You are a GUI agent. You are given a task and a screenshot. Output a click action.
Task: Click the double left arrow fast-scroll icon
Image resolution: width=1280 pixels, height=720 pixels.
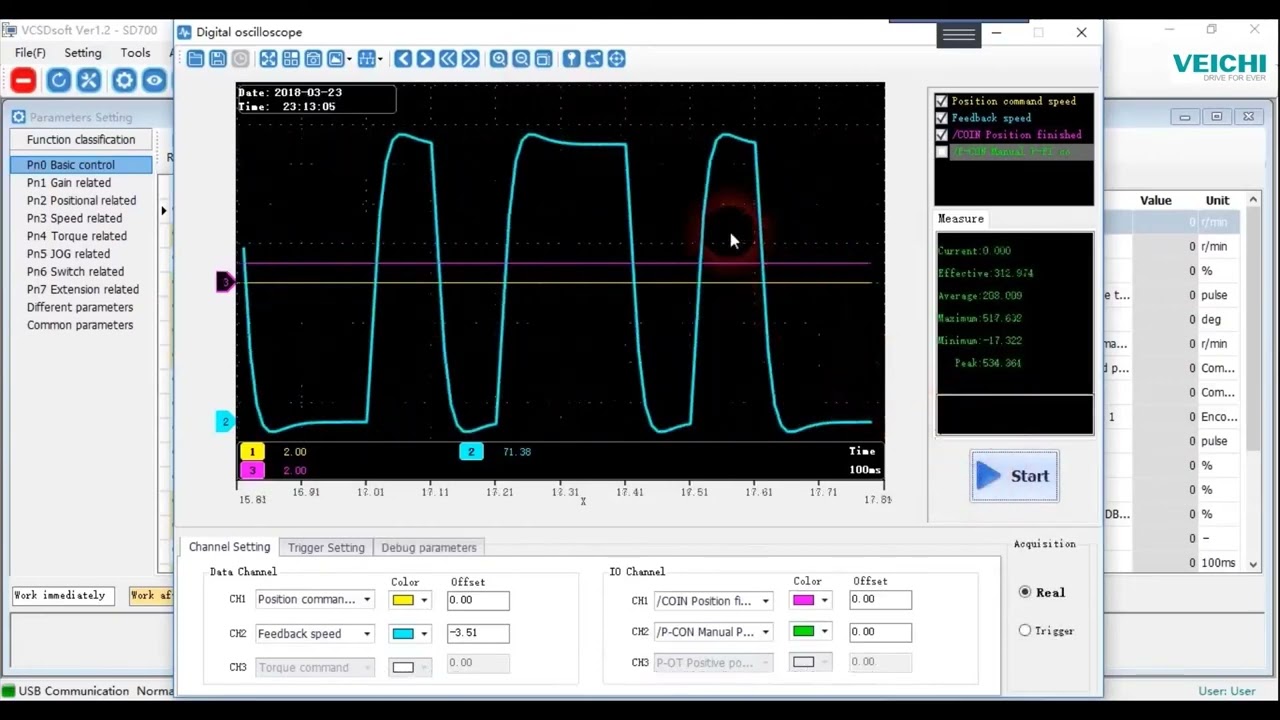[x=447, y=59]
